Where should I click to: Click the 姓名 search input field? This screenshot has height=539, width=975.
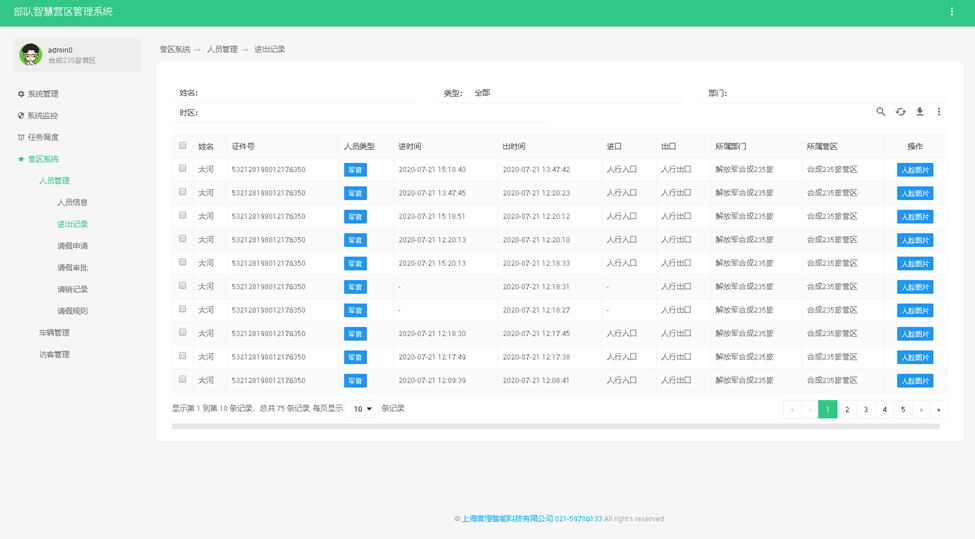pyautogui.click(x=310, y=93)
